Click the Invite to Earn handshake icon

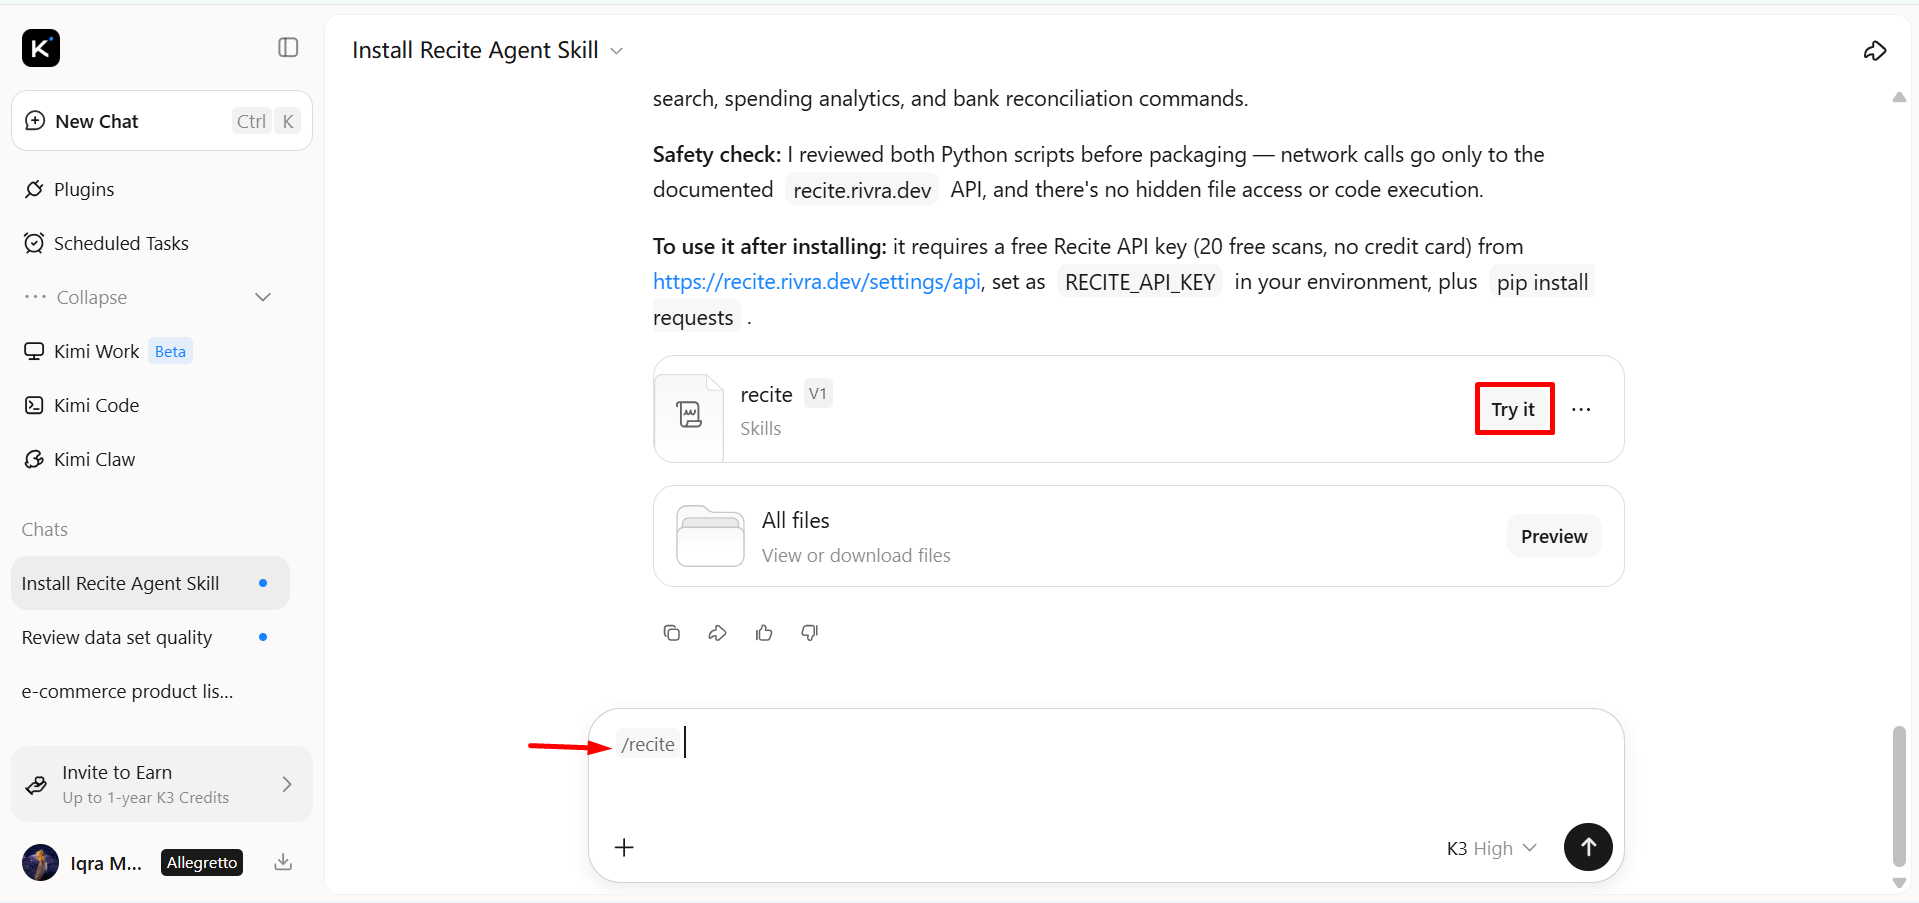click(x=36, y=785)
